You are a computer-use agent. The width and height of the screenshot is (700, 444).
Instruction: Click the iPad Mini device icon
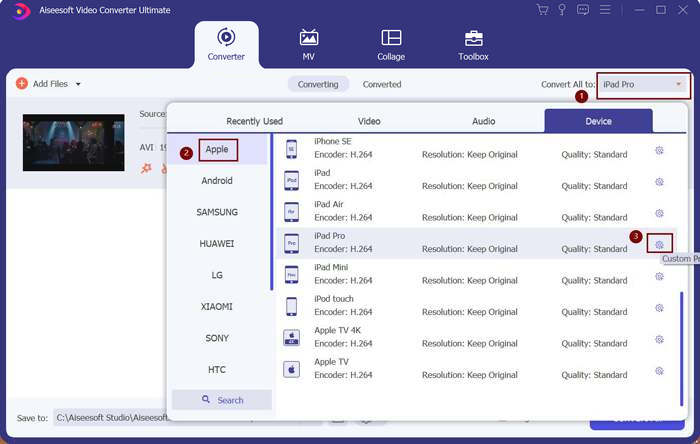(291, 275)
